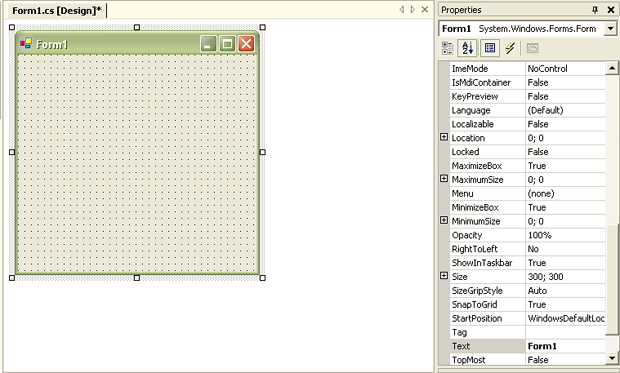Click the Form1 title bar icon
The image size is (620, 373).
(x=26, y=43)
